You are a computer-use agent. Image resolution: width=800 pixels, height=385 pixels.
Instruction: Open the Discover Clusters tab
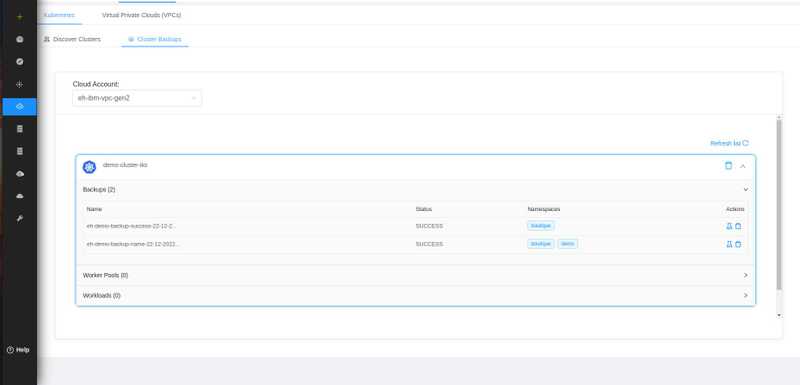[72, 39]
